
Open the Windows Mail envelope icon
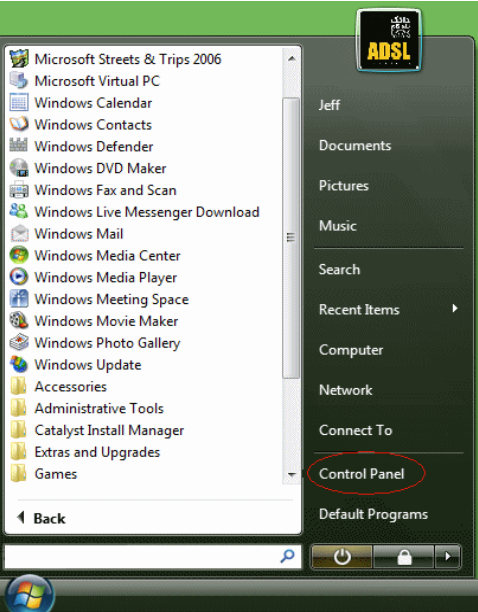(19, 234)
